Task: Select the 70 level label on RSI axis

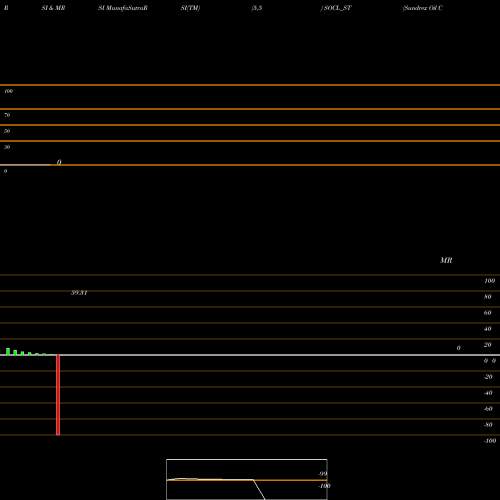Action: [x=7, y=115]
